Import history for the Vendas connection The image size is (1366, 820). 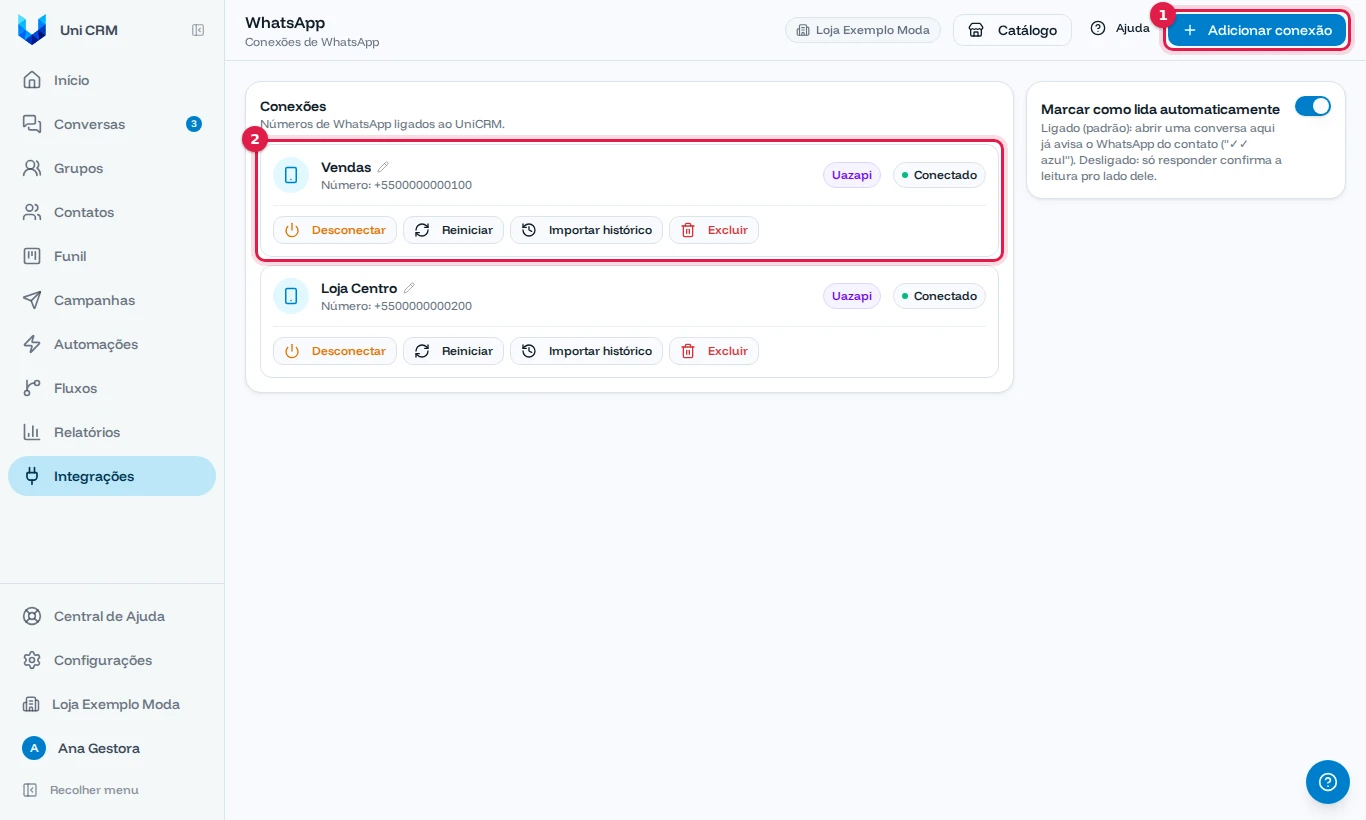586,230
